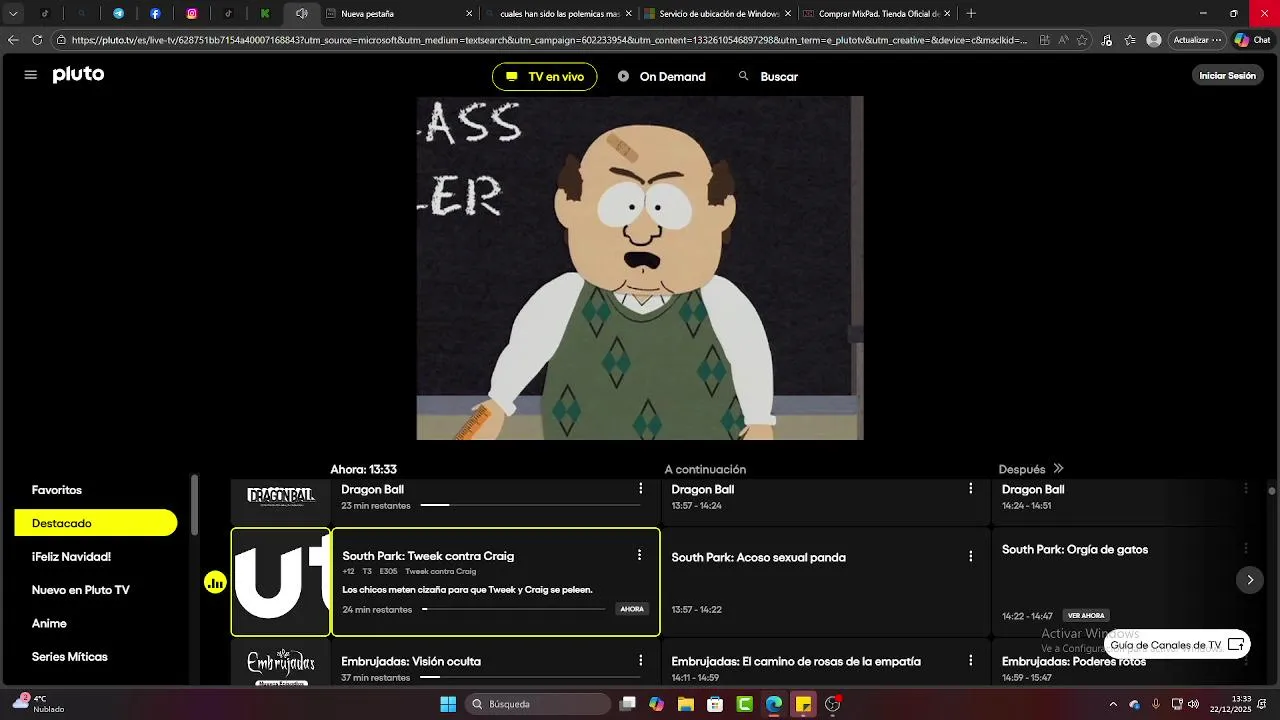Open Guía de Canales de TV

1177,645
